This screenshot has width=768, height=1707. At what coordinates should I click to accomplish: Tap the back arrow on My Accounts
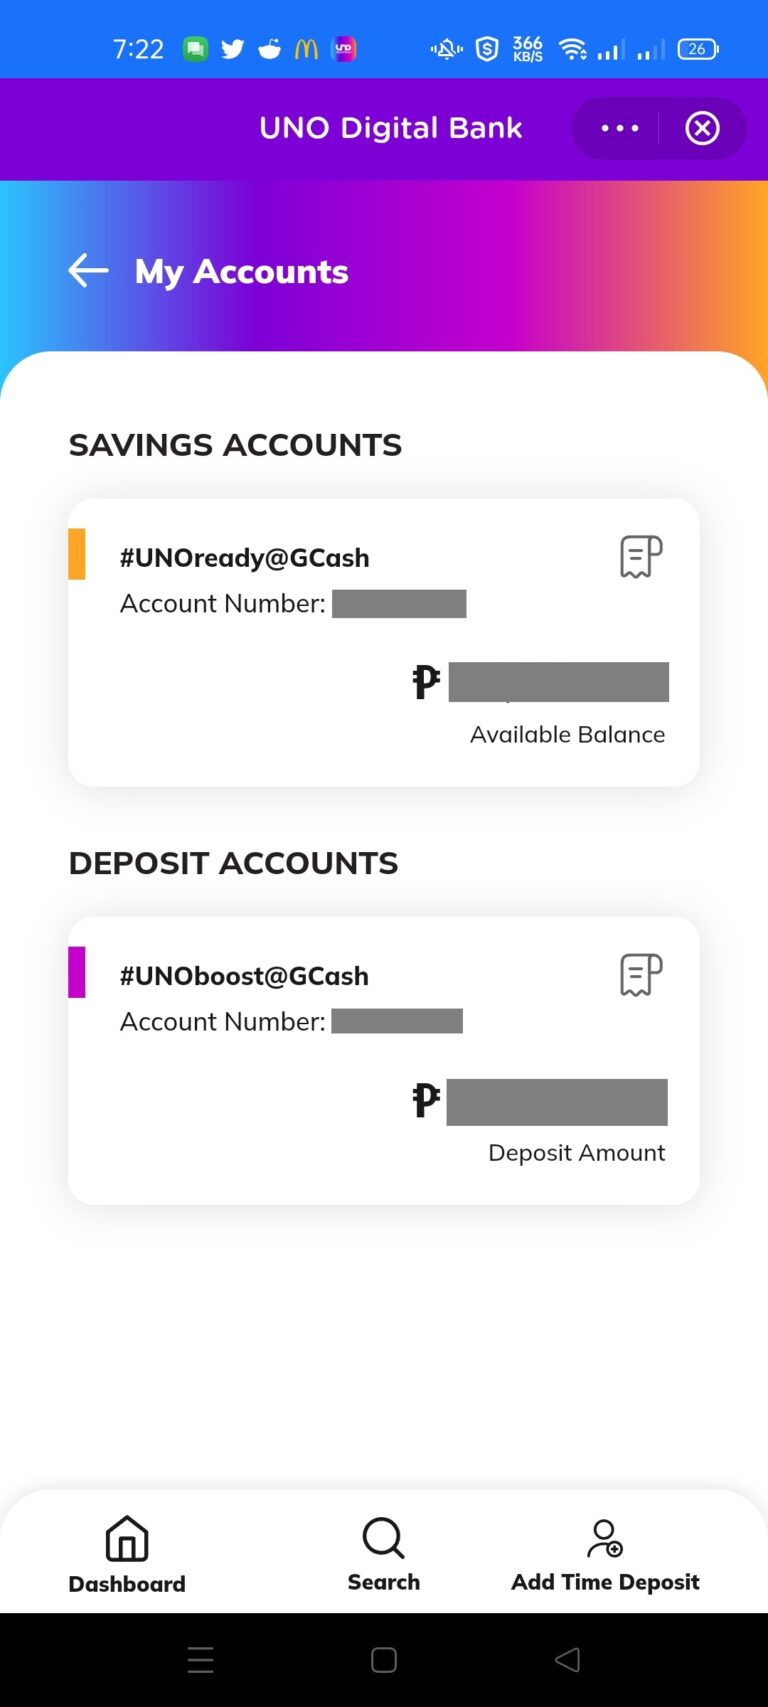point(87,270)
